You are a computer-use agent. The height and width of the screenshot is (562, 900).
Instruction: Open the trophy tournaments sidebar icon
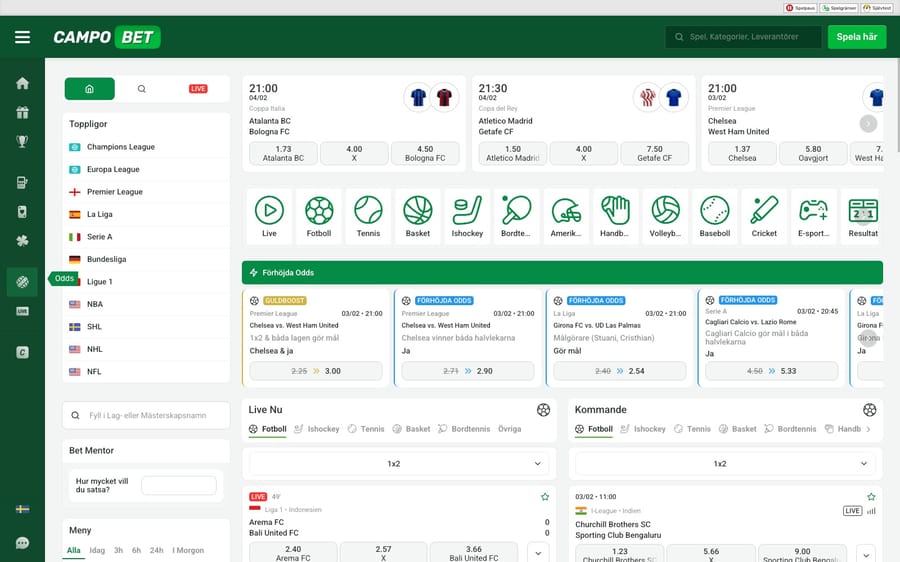pos(22,141)
